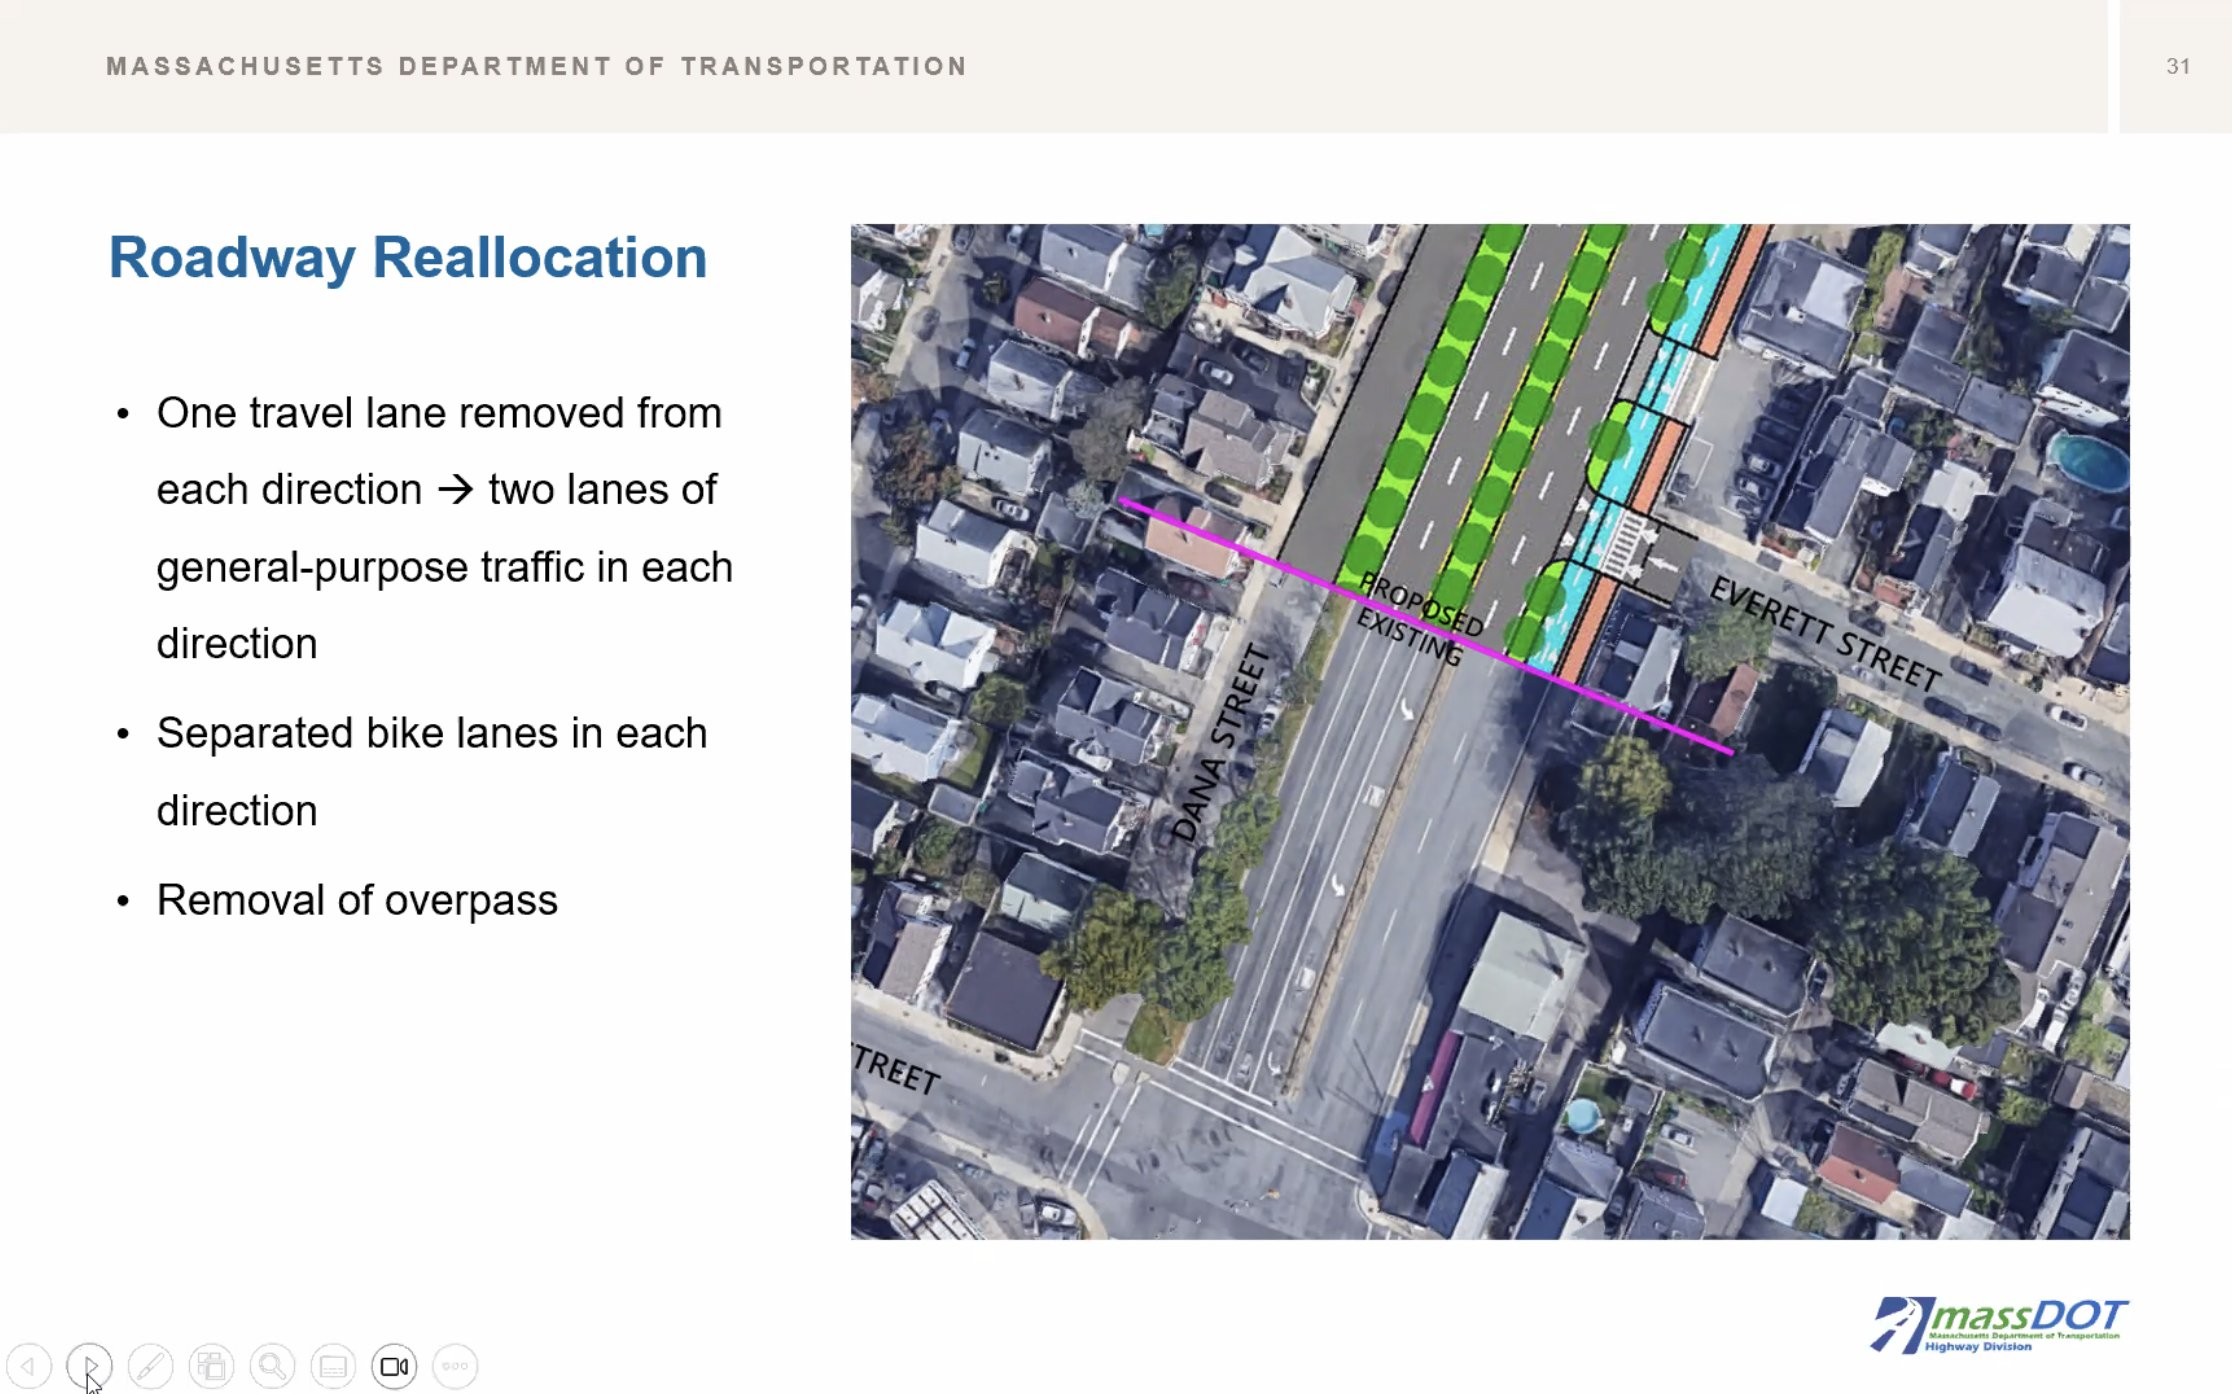2232x1394 pixels.
Task: Open more slideshow options menu
Action: (x=455, y=1366)
